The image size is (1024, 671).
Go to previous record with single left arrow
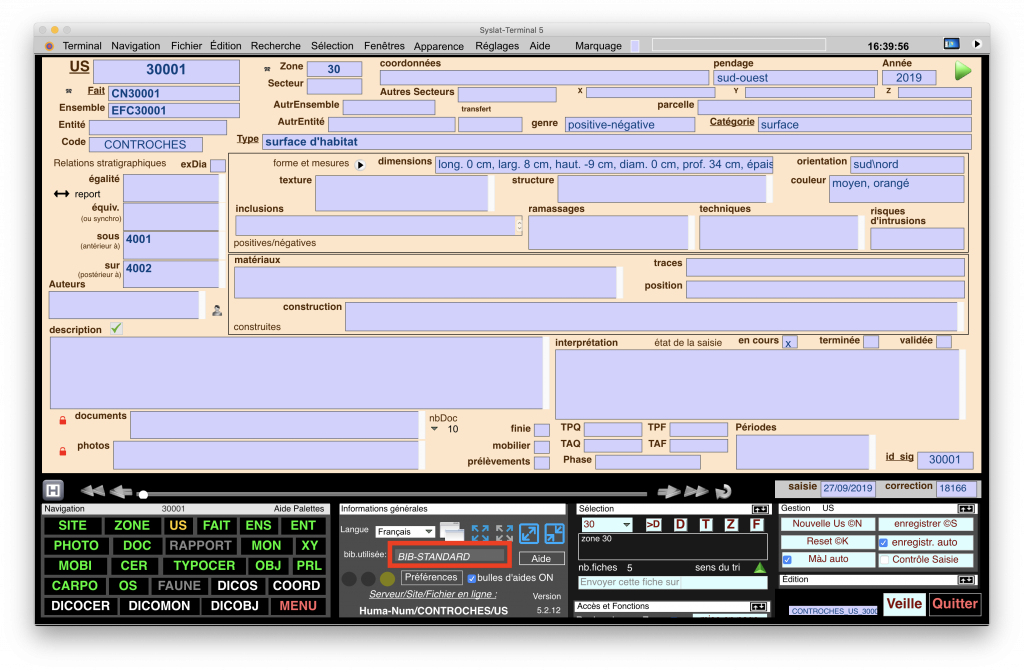point(121,491)
